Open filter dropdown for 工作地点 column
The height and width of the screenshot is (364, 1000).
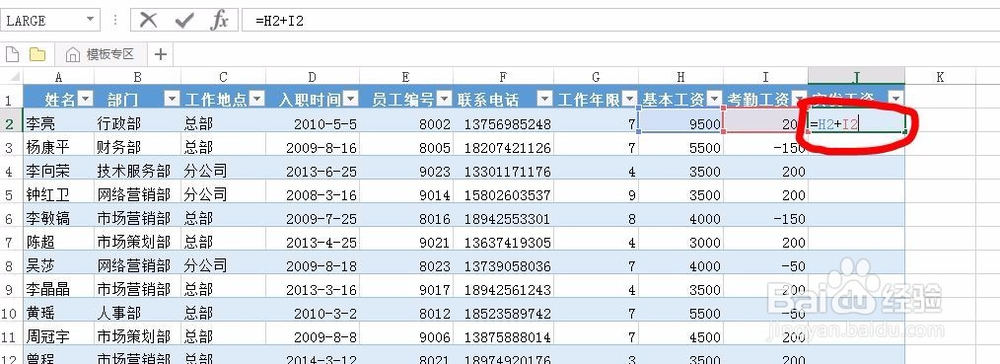point(256,99)
